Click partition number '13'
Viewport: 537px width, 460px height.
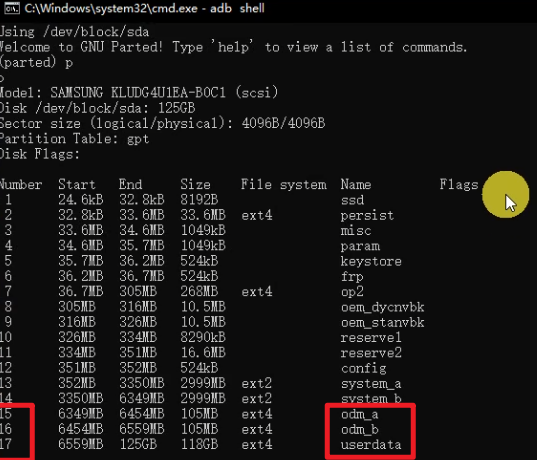(x=6, y=383)
